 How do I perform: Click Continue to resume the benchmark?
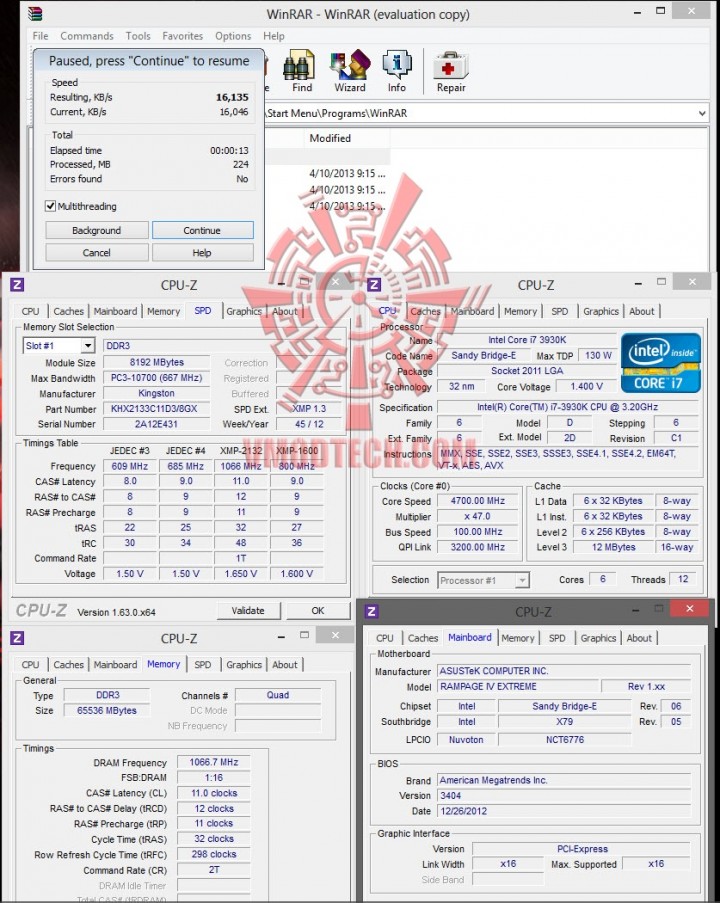tap(202, 230)
